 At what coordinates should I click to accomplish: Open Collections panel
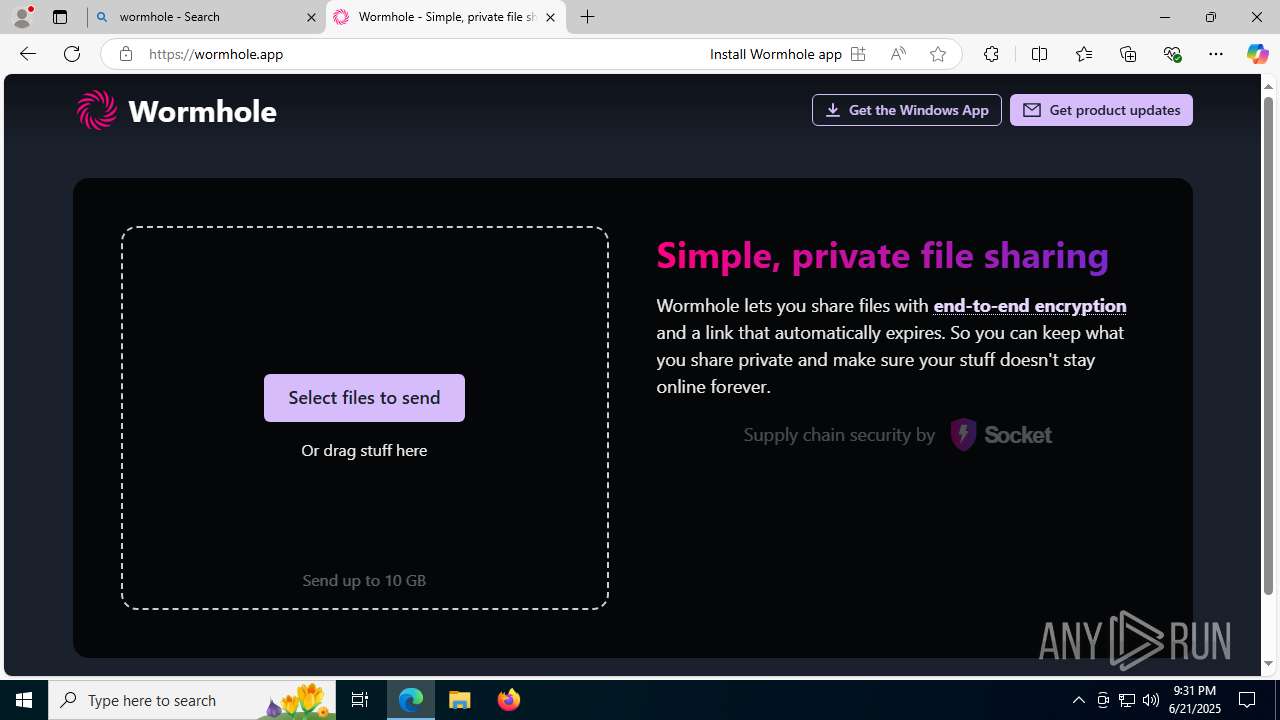[x=1128, y=54]
